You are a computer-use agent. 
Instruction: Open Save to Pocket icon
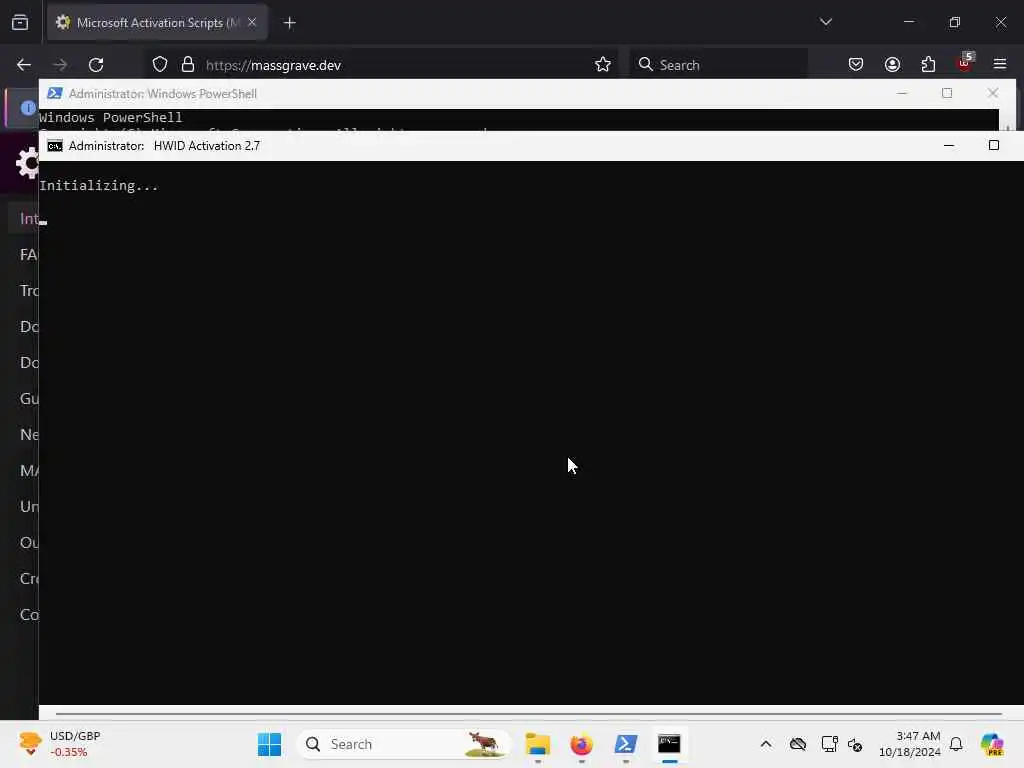[856, 65]
